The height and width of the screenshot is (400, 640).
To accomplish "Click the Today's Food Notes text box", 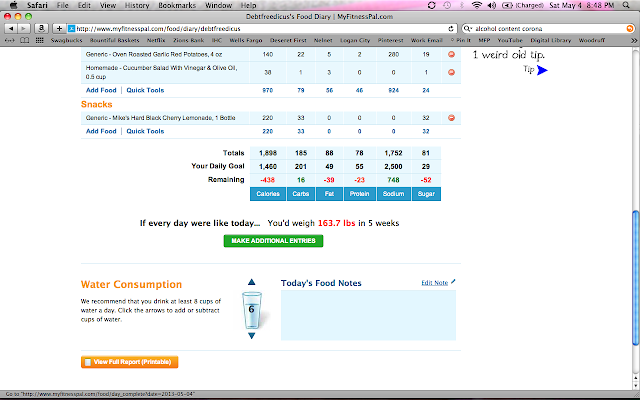I will tap(368, 315).
